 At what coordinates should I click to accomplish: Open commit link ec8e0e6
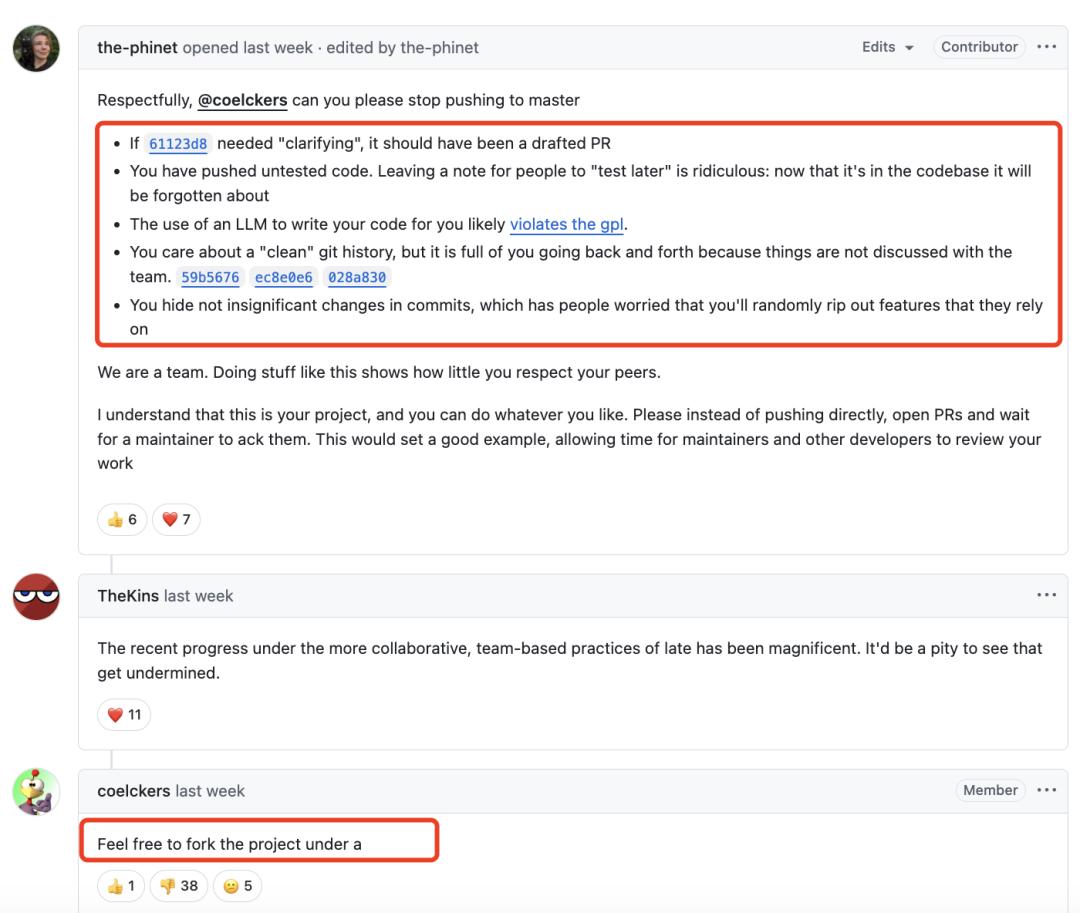pyautogui.click(x=284, y=278)
